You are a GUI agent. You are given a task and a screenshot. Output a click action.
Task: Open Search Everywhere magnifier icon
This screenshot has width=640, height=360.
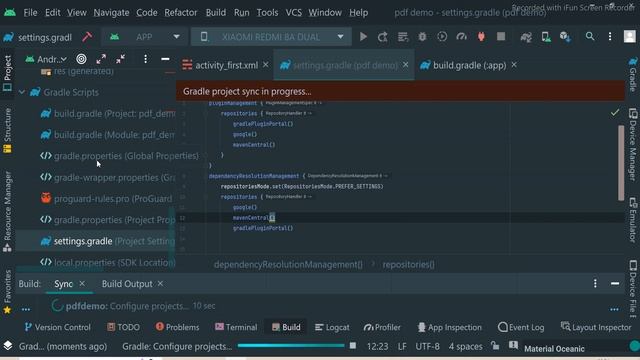point(590,37)
